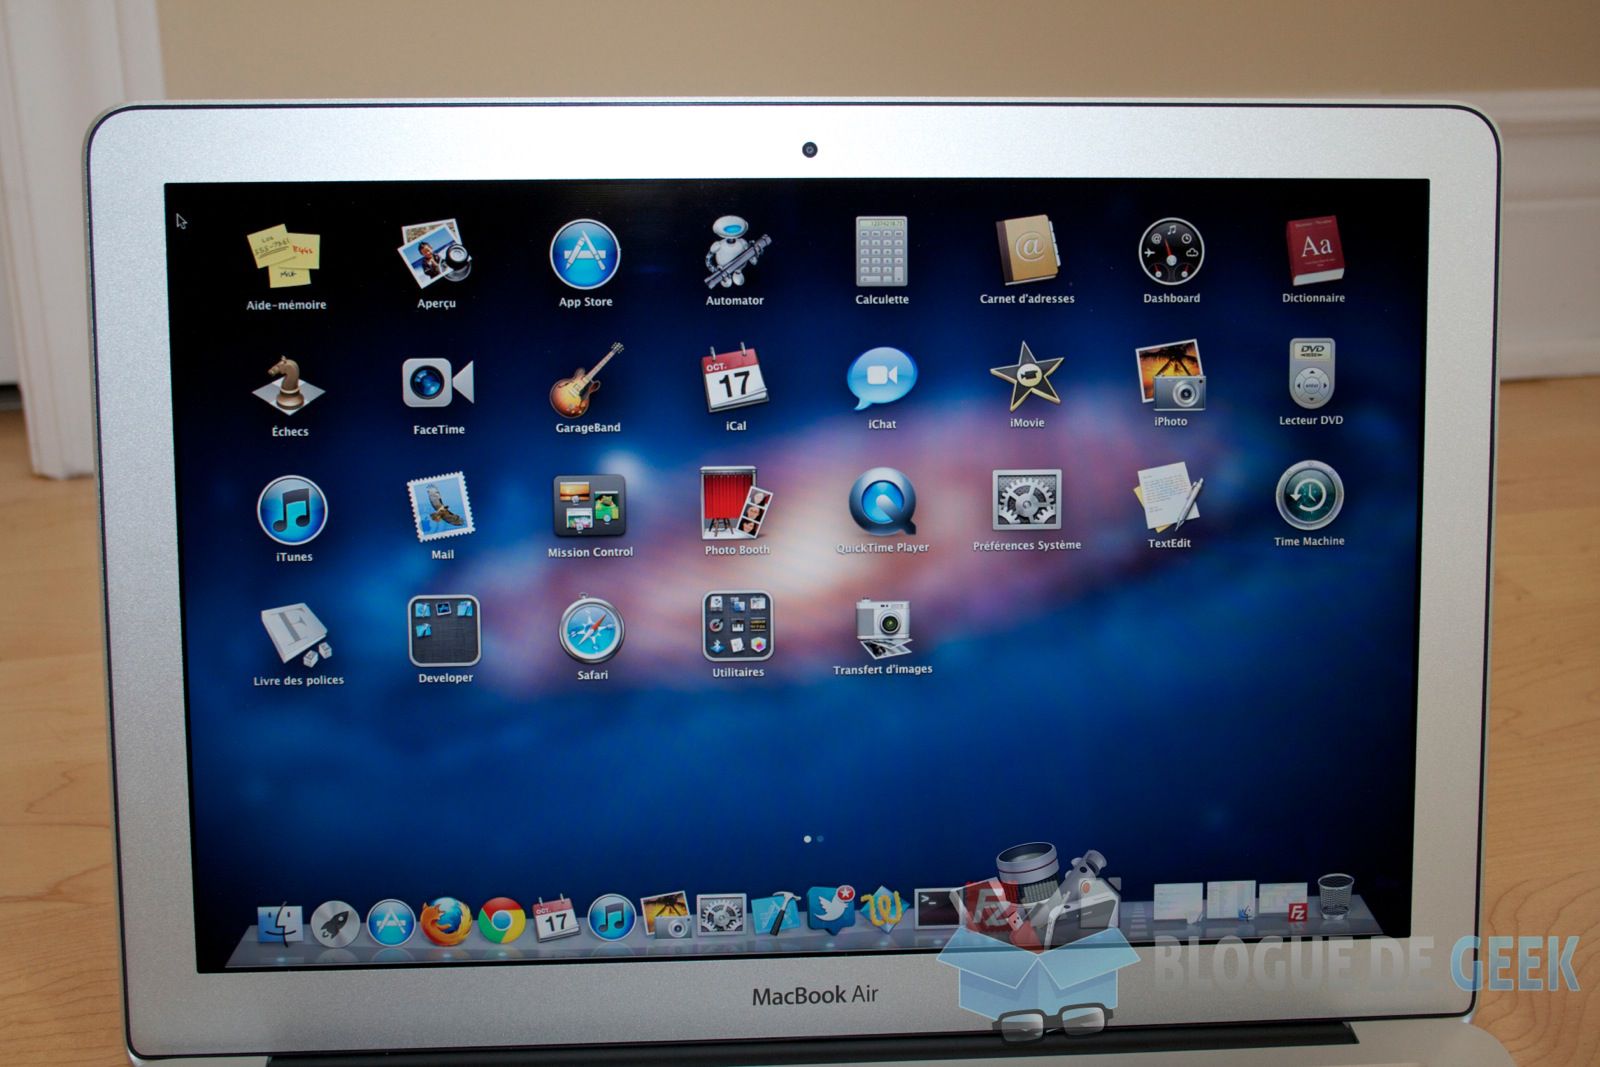Open App Store in the Launchpad grid

click(x=585, y=255)
